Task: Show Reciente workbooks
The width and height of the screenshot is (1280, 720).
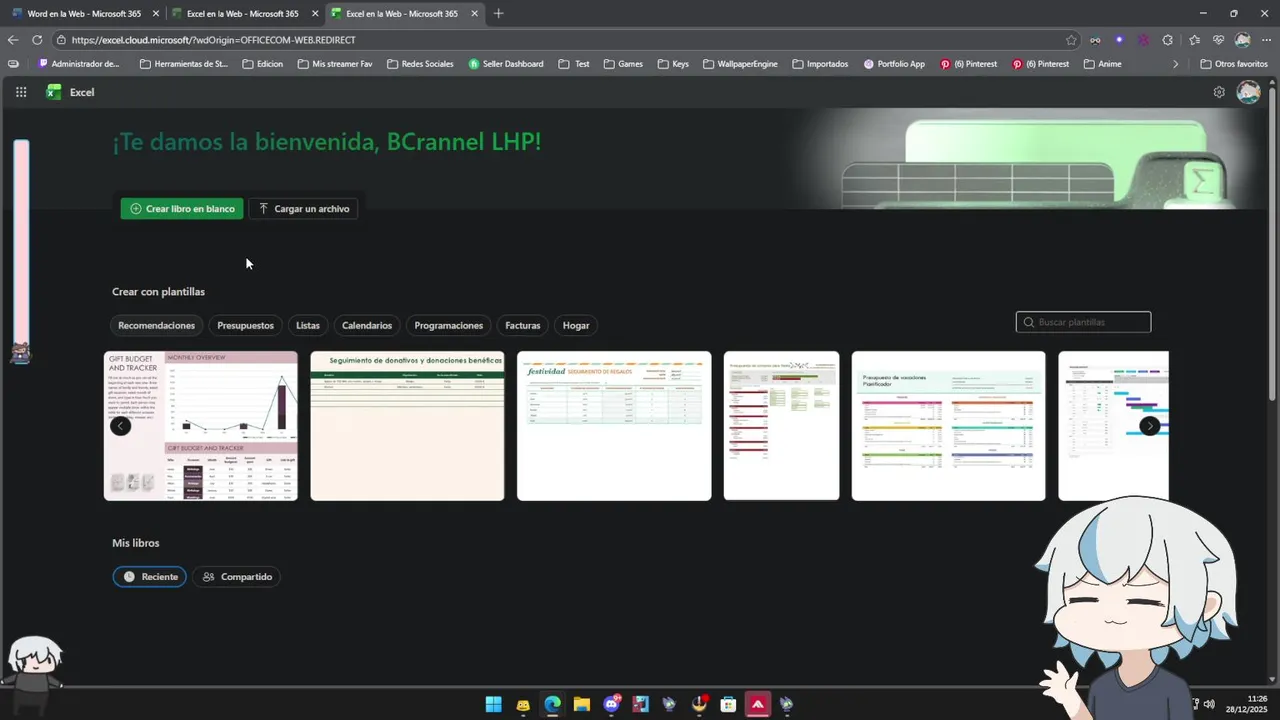Action: click(x=150, y=577)
